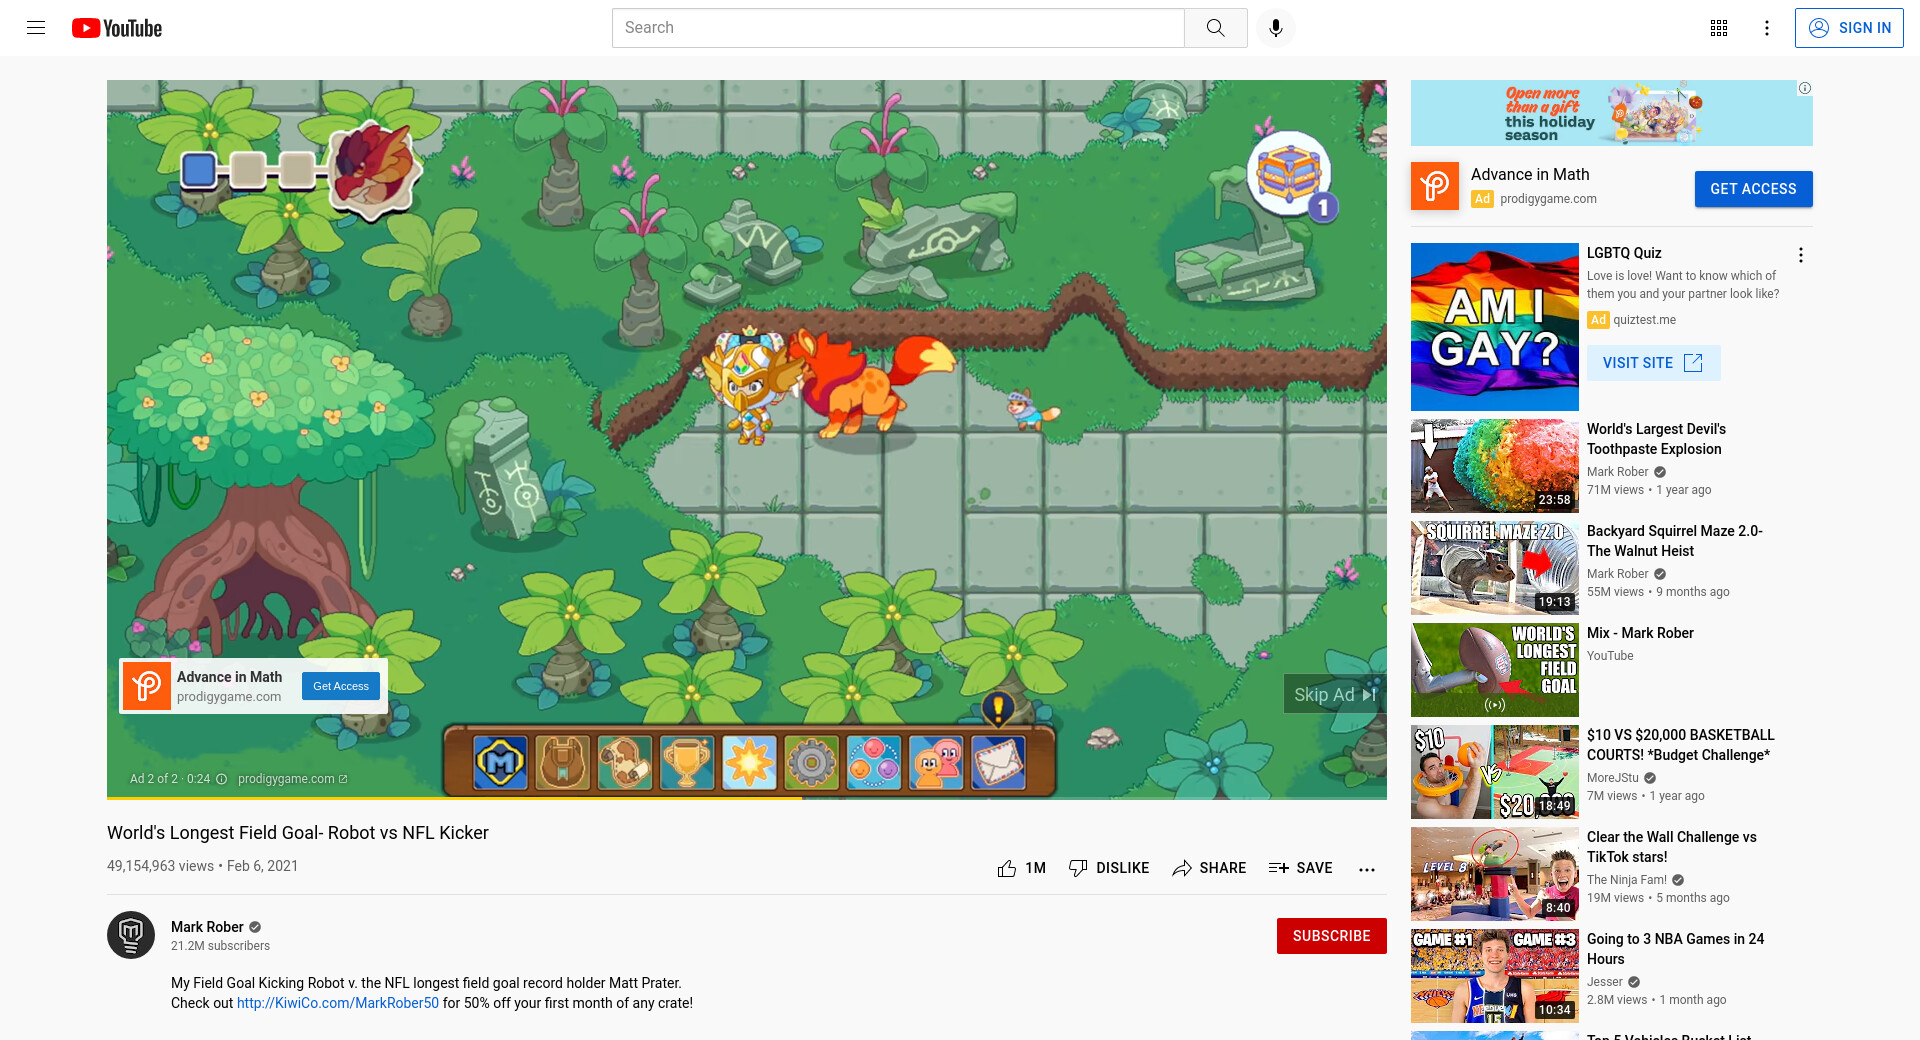Open the AM I GAY ad thumbnail
The width and height of the screenshot is (1920, 1040).
pyautogui.click(x=1495, y=327)
